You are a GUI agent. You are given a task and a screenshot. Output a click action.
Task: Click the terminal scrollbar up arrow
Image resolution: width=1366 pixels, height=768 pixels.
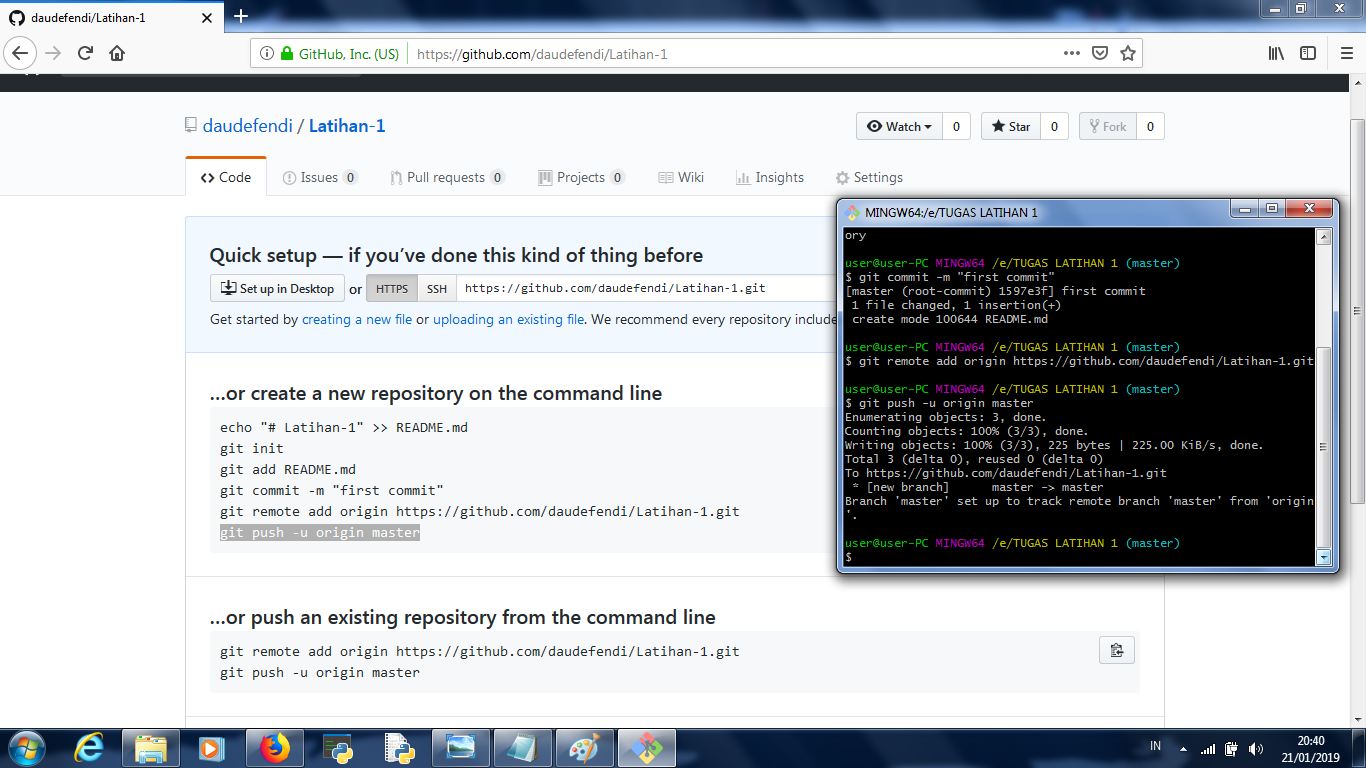click(x=1324, y=237)
